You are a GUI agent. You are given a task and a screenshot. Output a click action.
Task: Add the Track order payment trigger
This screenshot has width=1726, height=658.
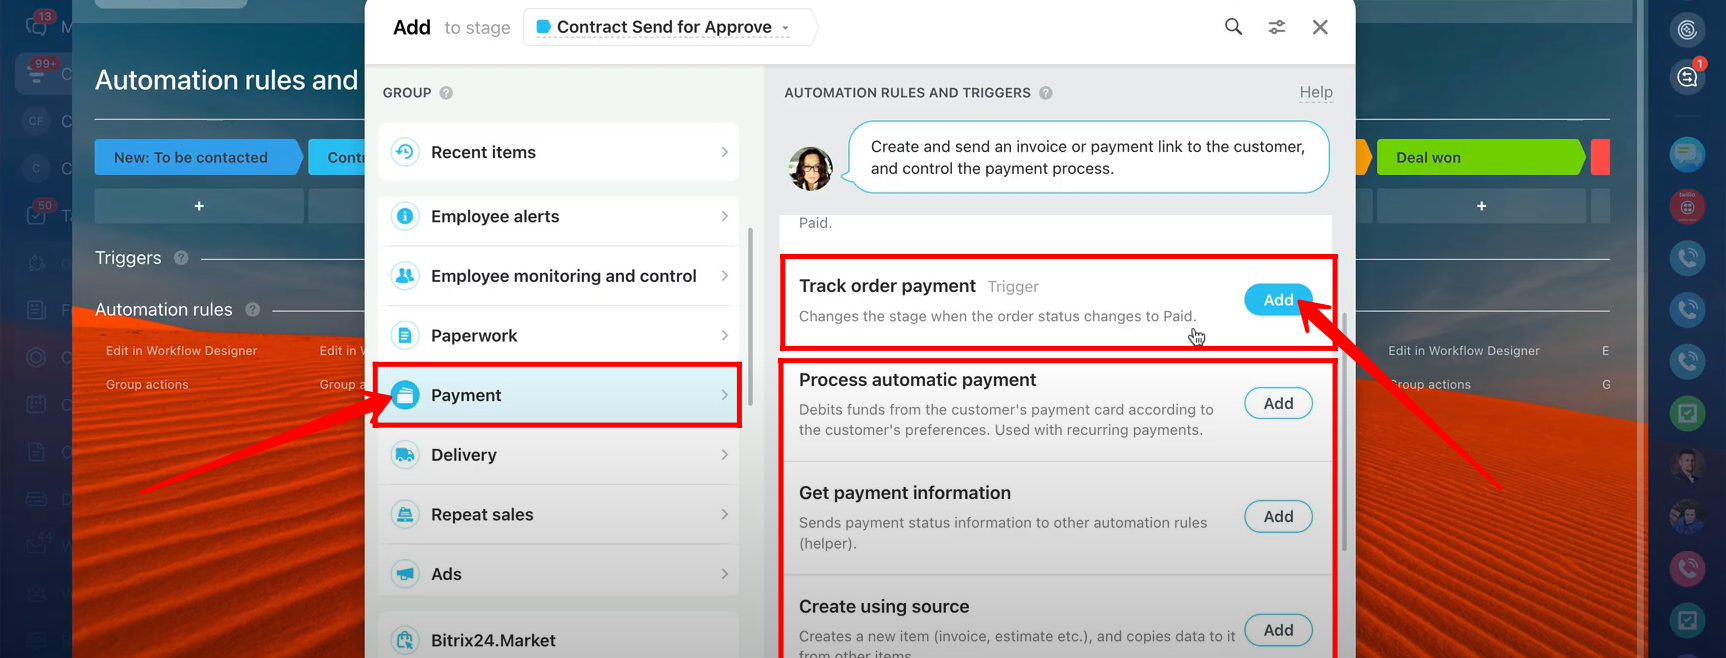coord(1277,300)
